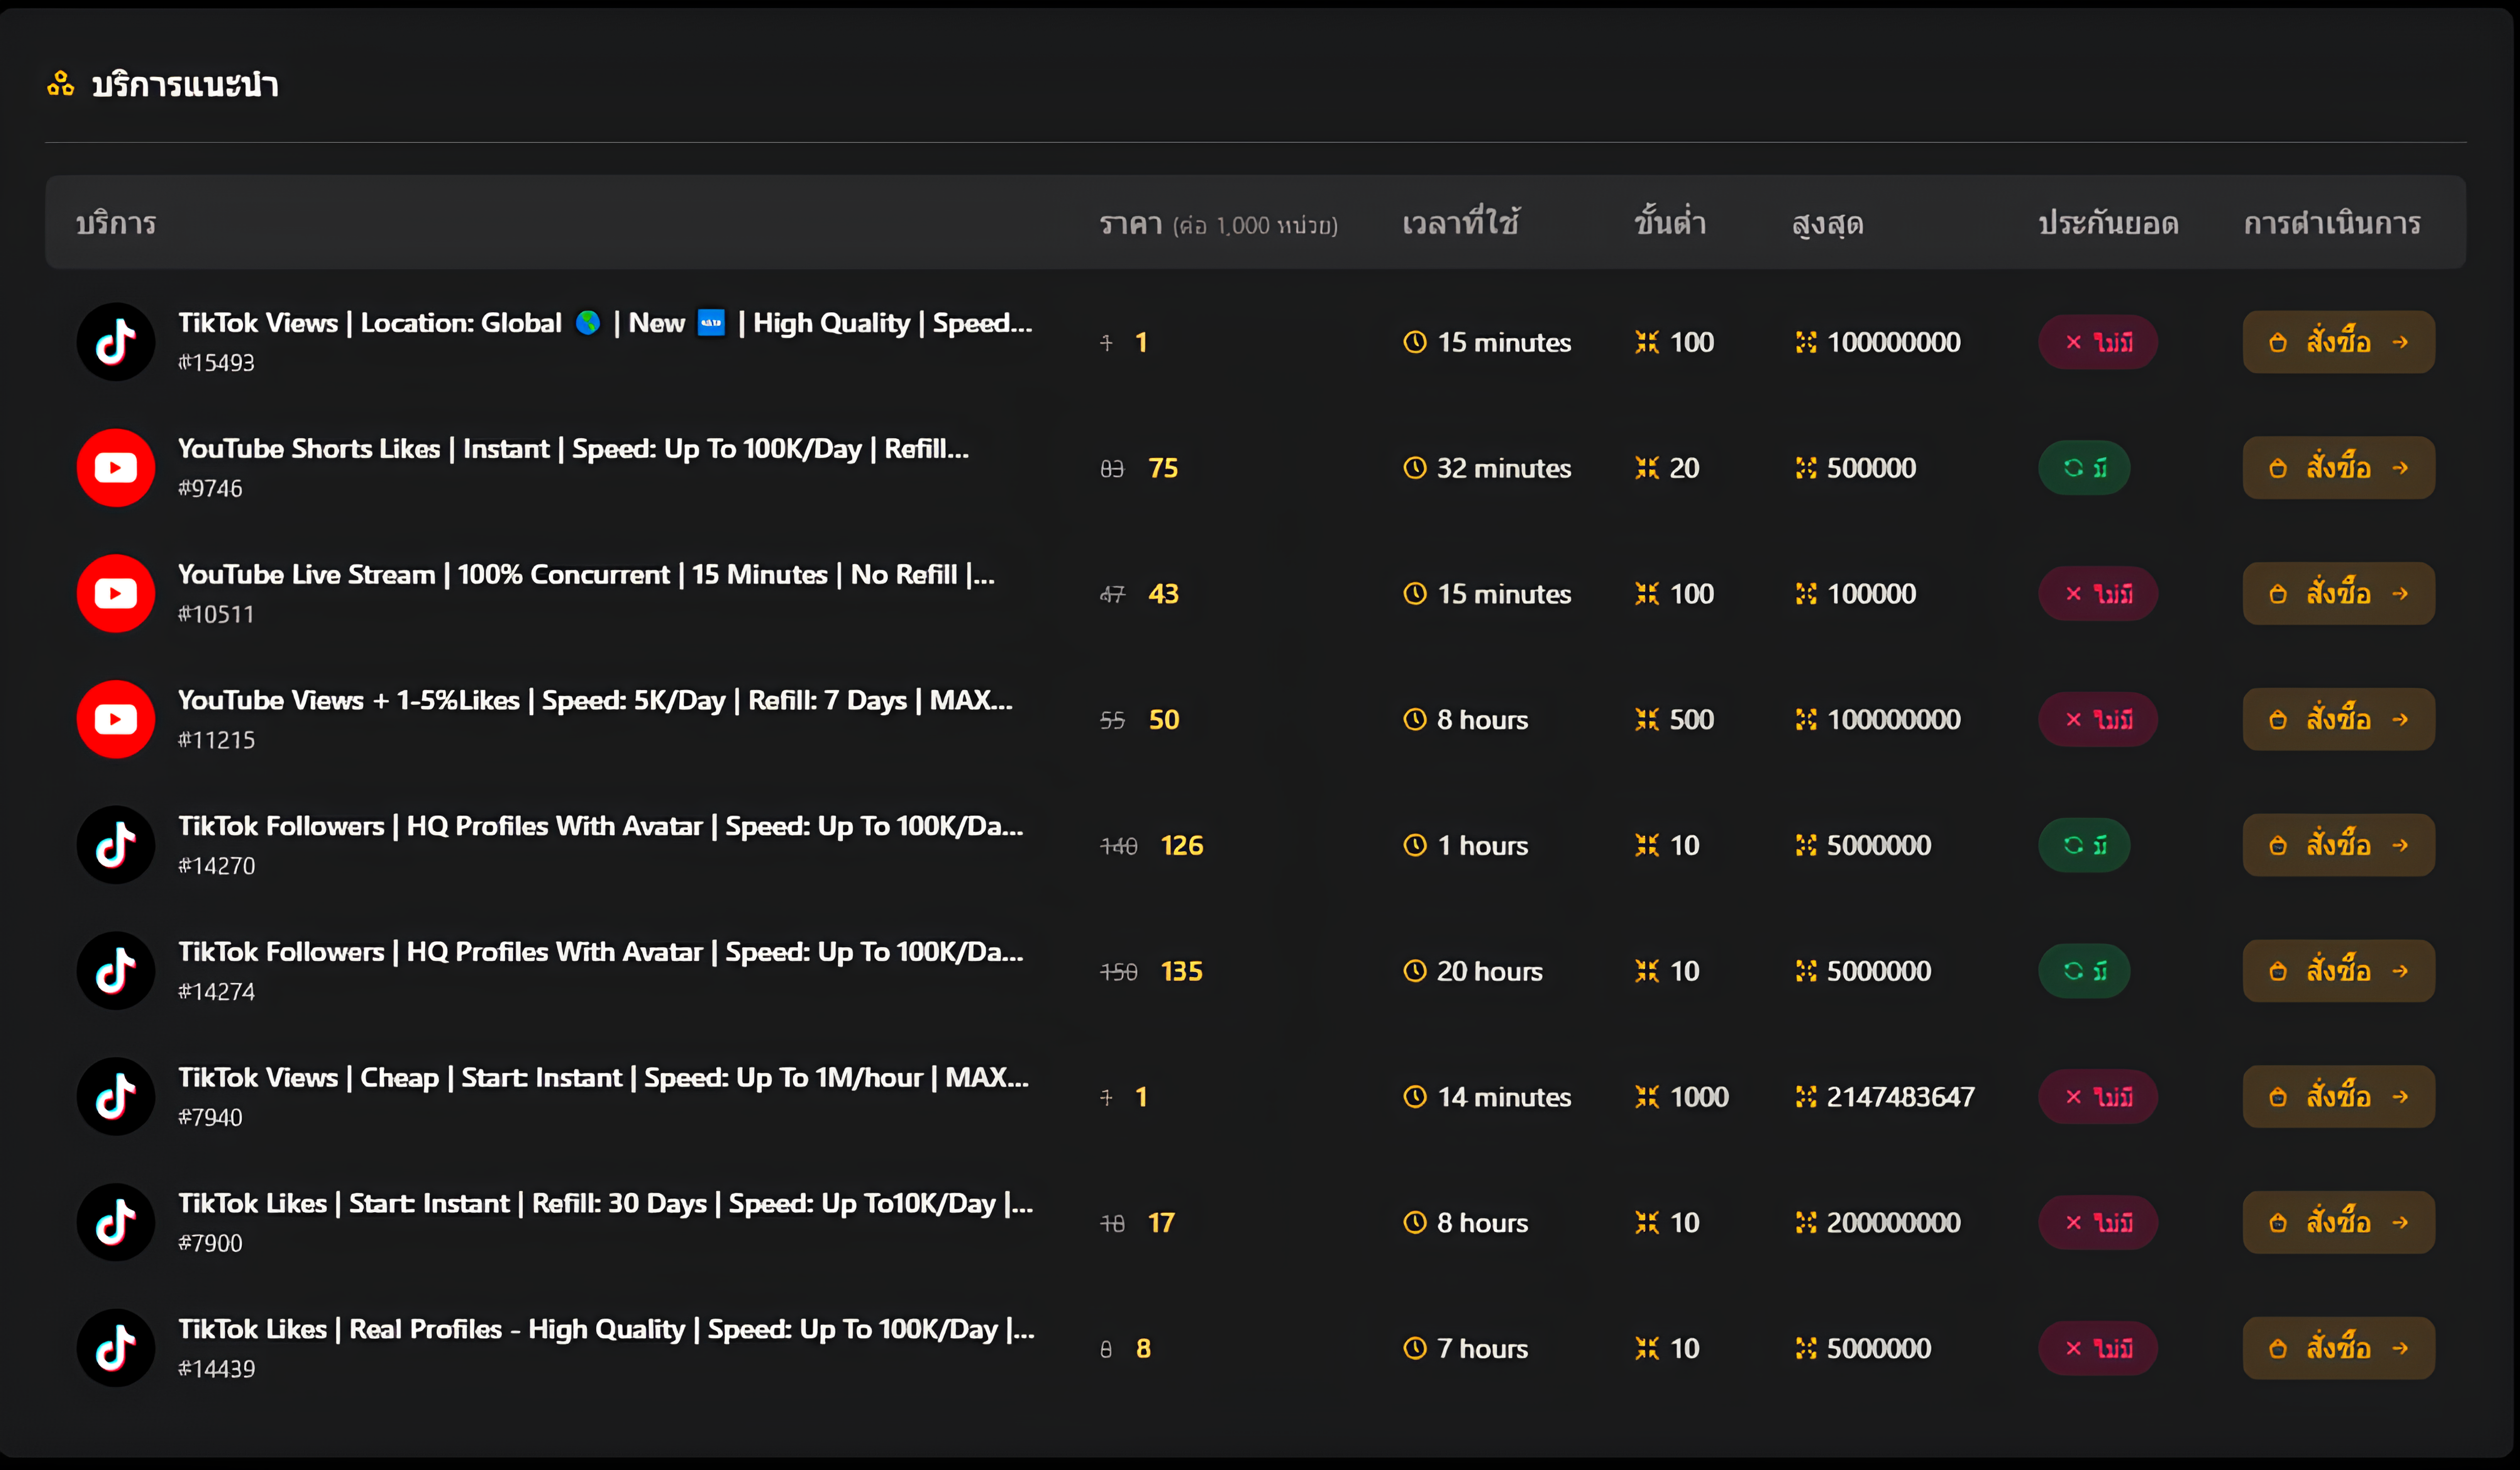Image resolution: width=2520 pixels, height=1470 pixels.
Task: Click the TikTok icon for service #15493
Action: (116, 342)
